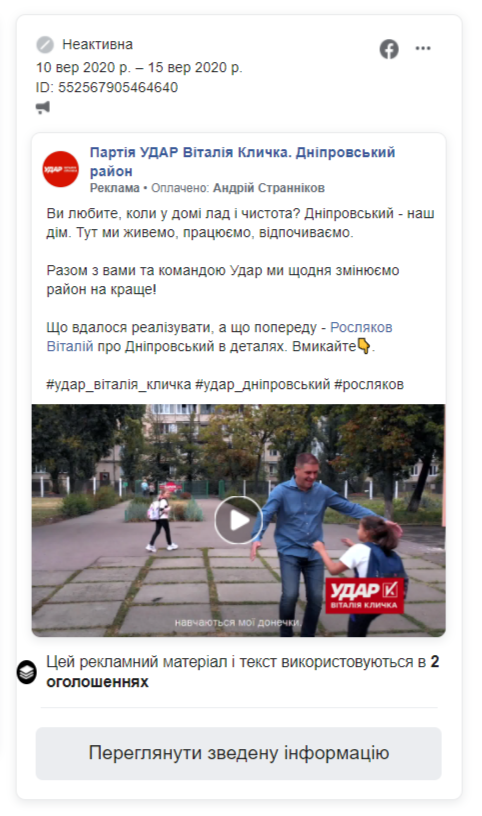
Task: Click the video thumbnail with the man
Action: [238, 520]
